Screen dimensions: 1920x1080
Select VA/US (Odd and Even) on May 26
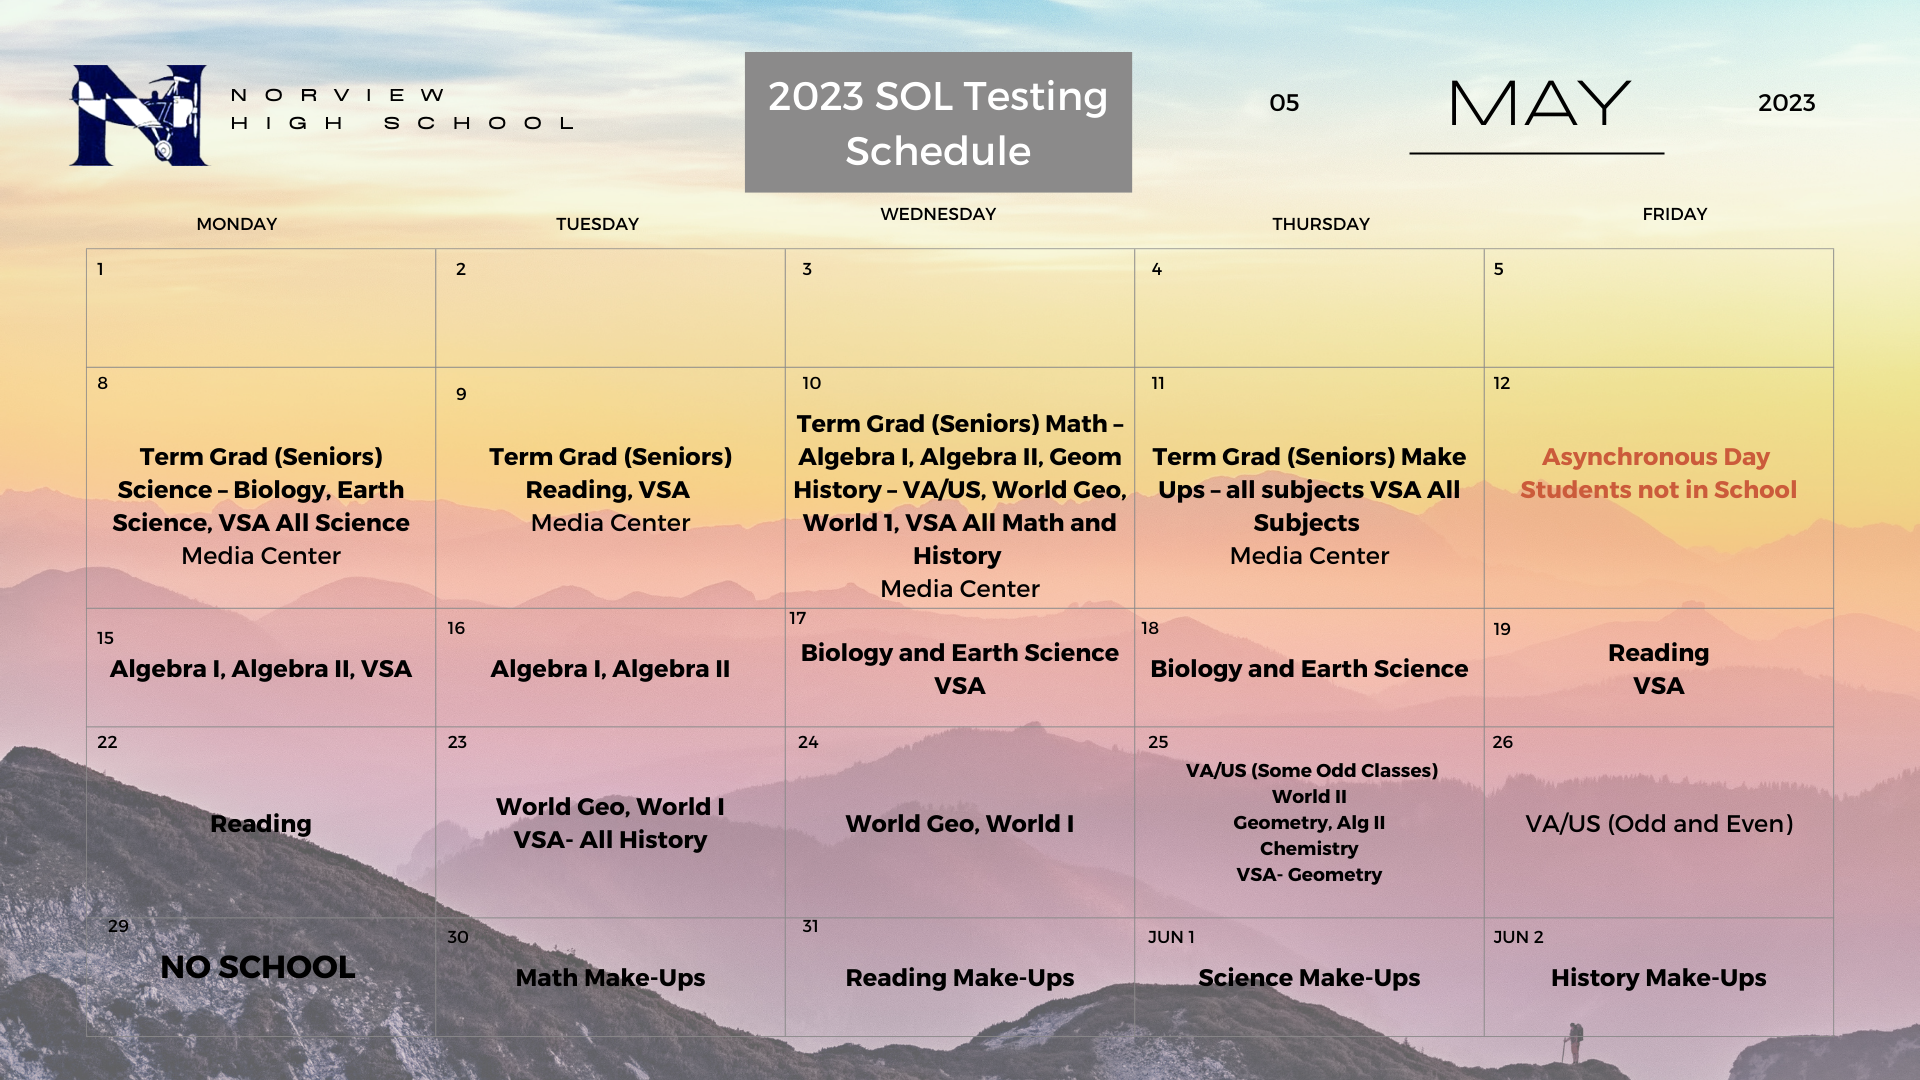pyautogui.click(x=1658, y=824)
